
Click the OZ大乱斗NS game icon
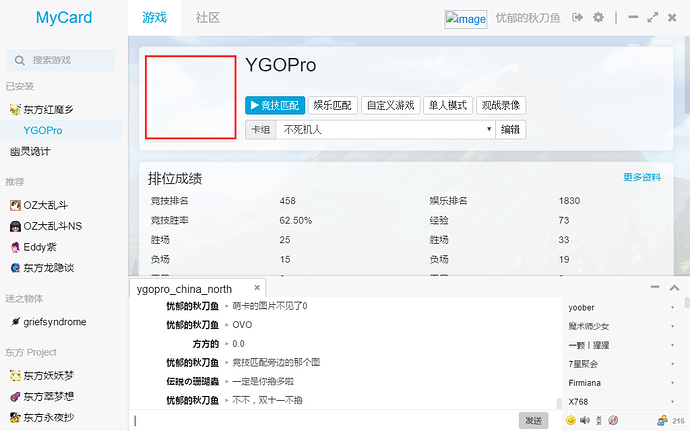tap(15, 226)
